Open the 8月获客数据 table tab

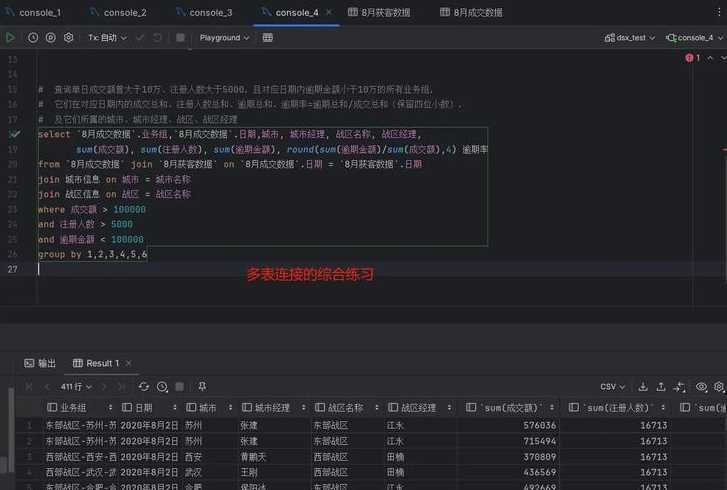(x=379, y=13)
